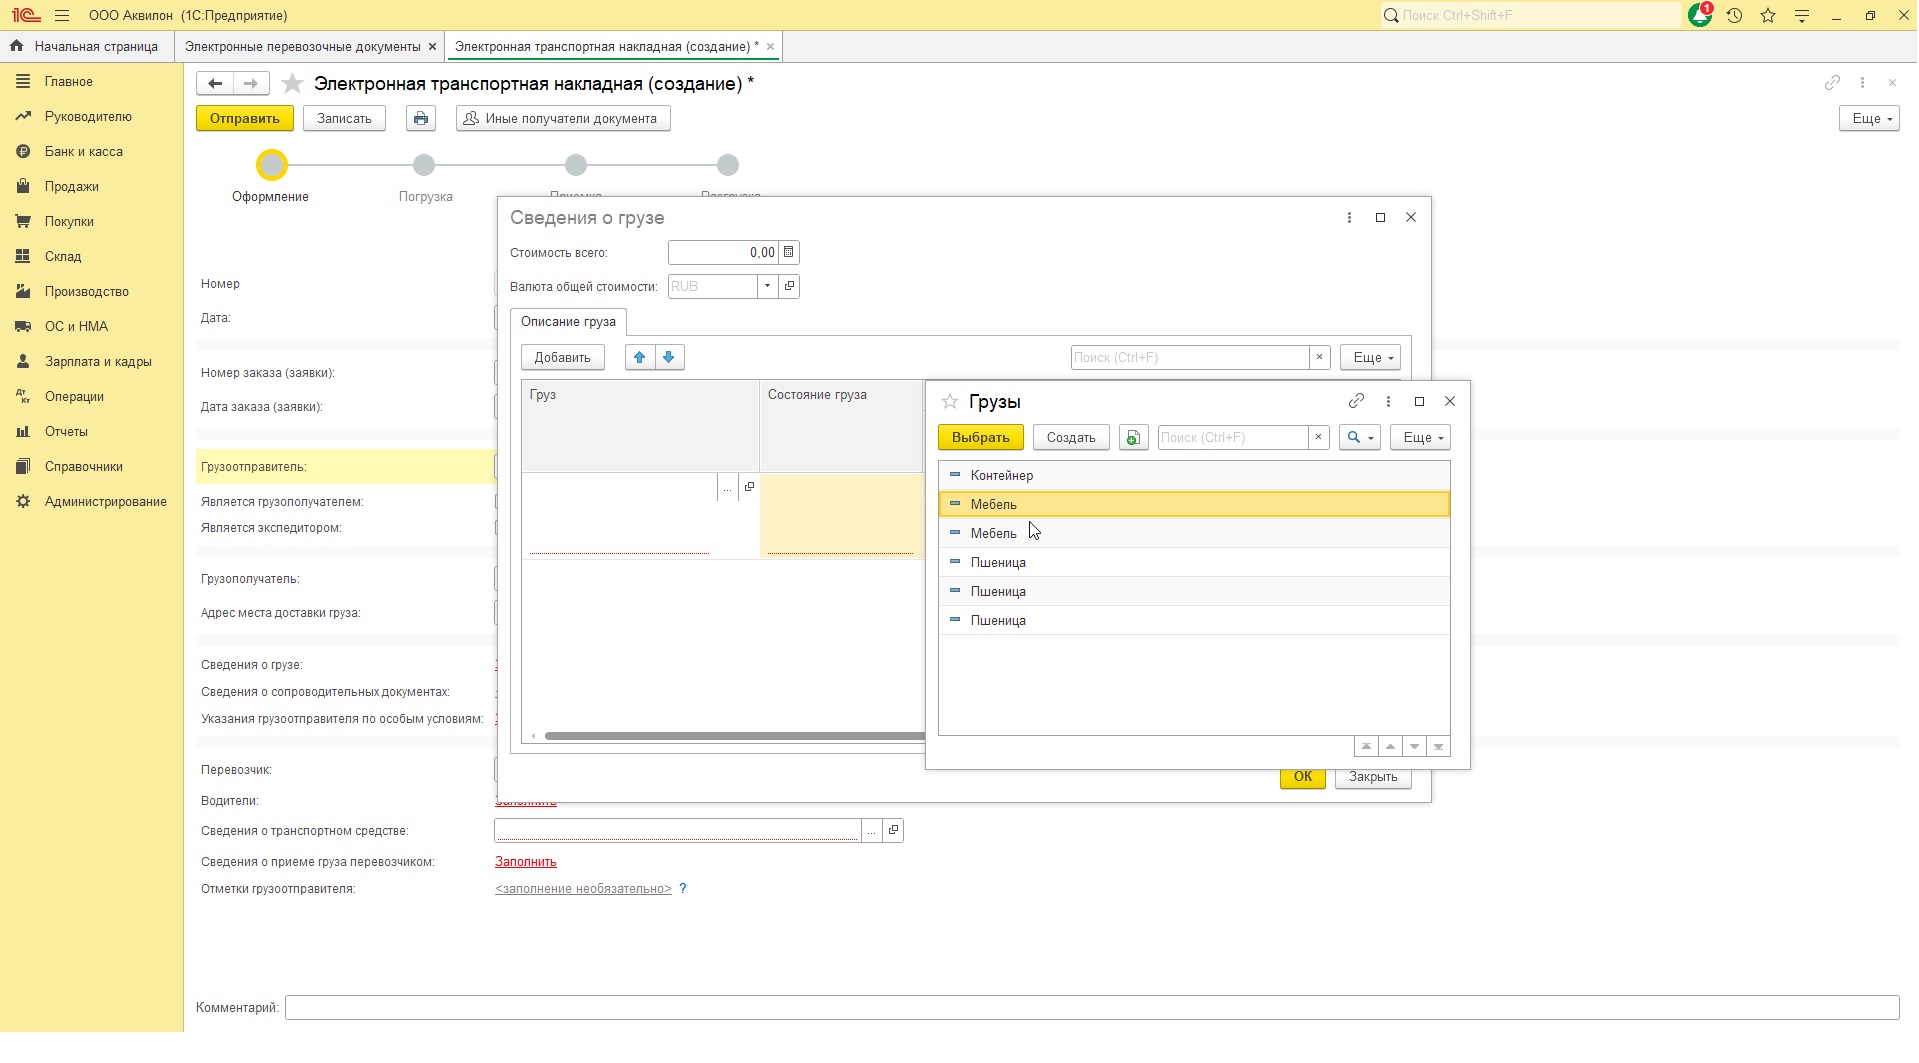Open Продажи section in sidebar

pos(72,187)
